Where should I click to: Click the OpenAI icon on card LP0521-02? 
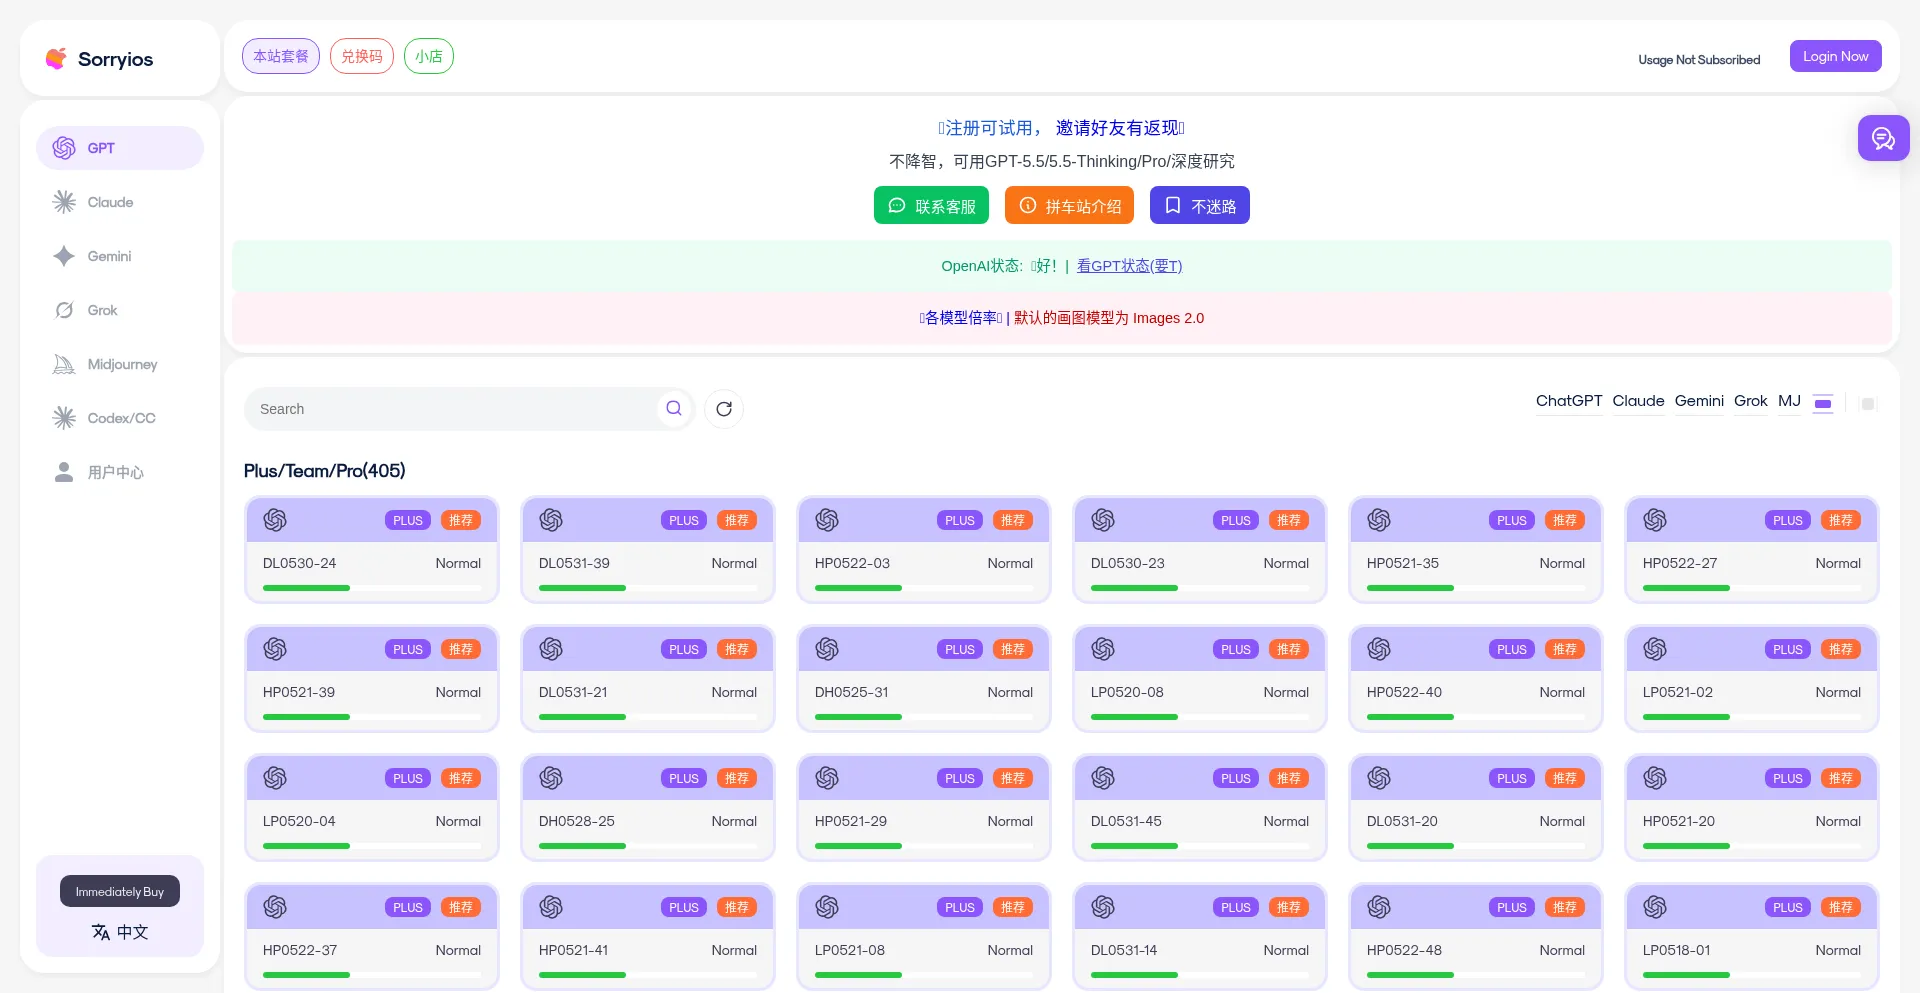[x=1655, y=649]
